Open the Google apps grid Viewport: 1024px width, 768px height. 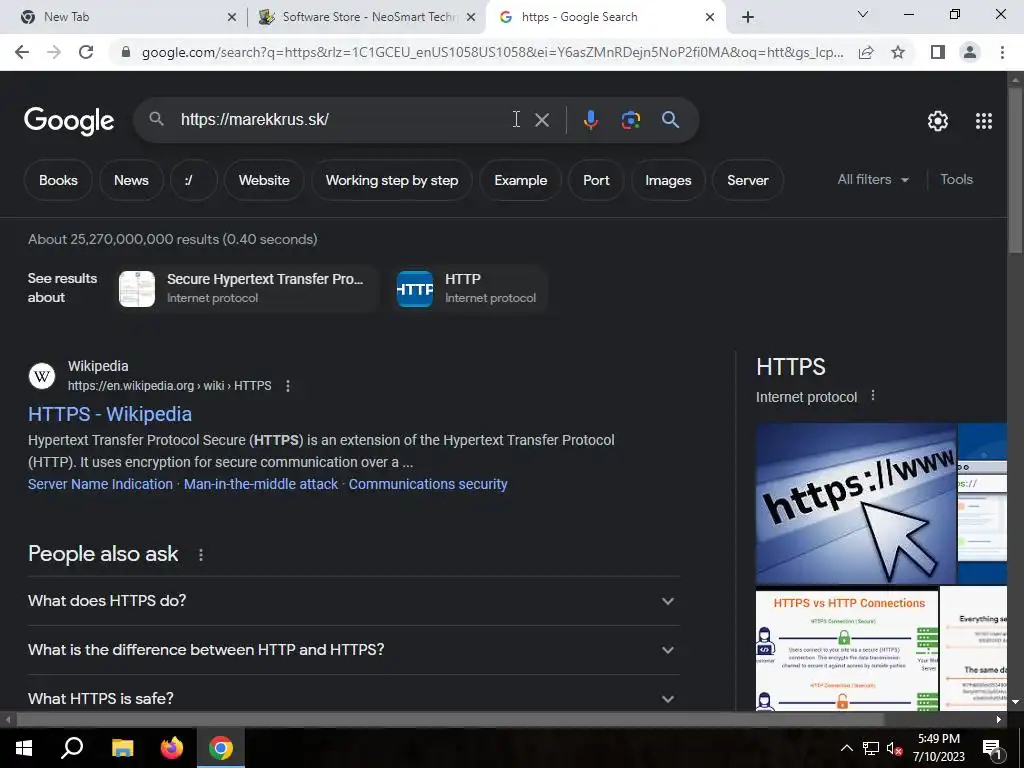[x=984, y=121]
